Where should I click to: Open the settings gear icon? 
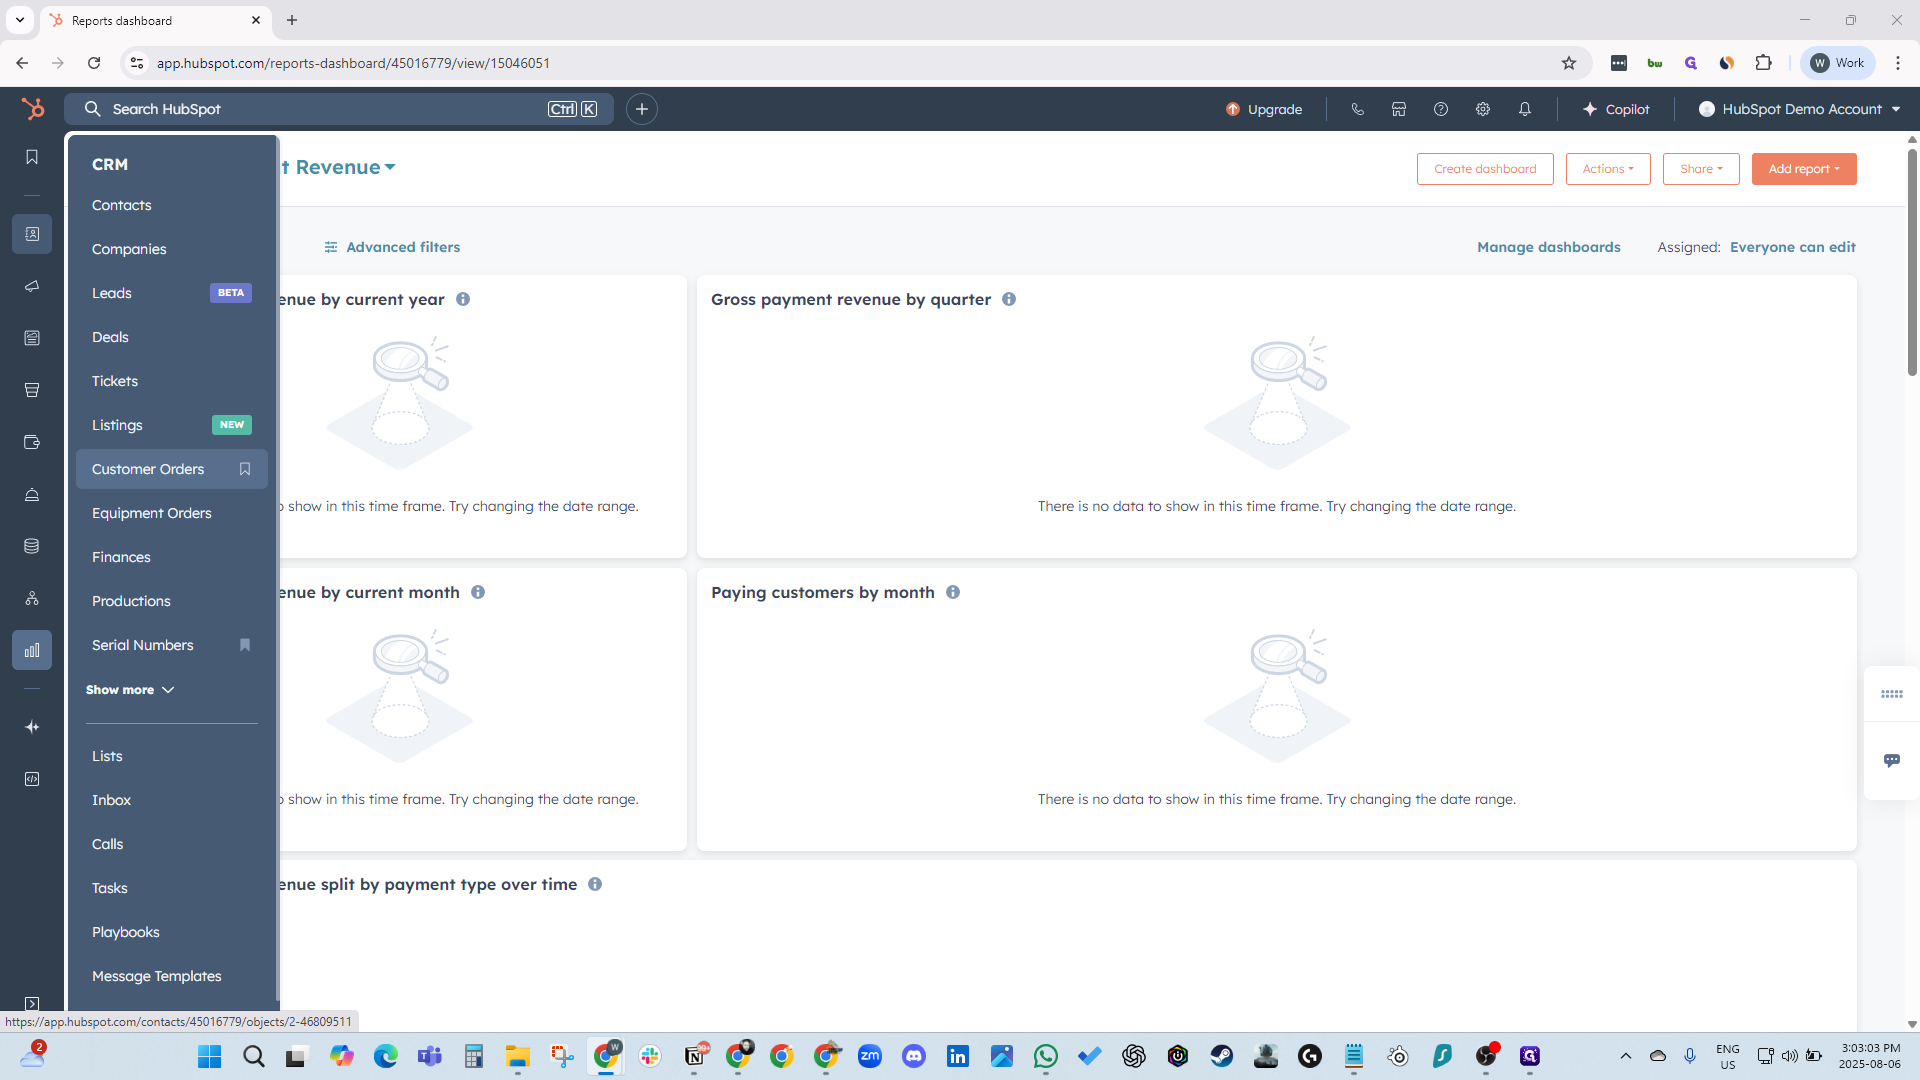click(x=1483, y=109)
